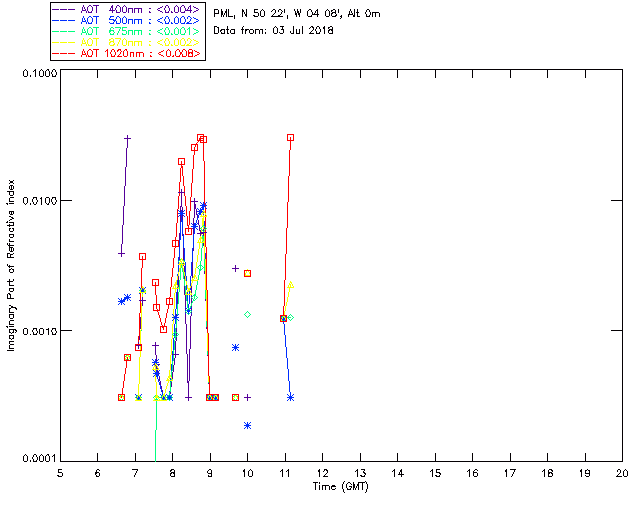
Task: Click the x-axis tick label 12
Action: 322,473
